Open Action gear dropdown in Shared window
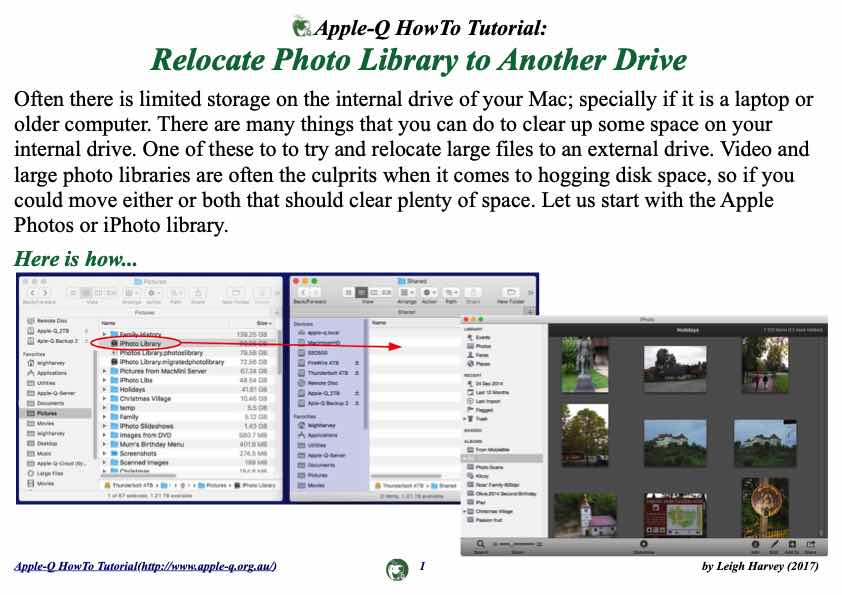842x595 pixels. [429, 292]
